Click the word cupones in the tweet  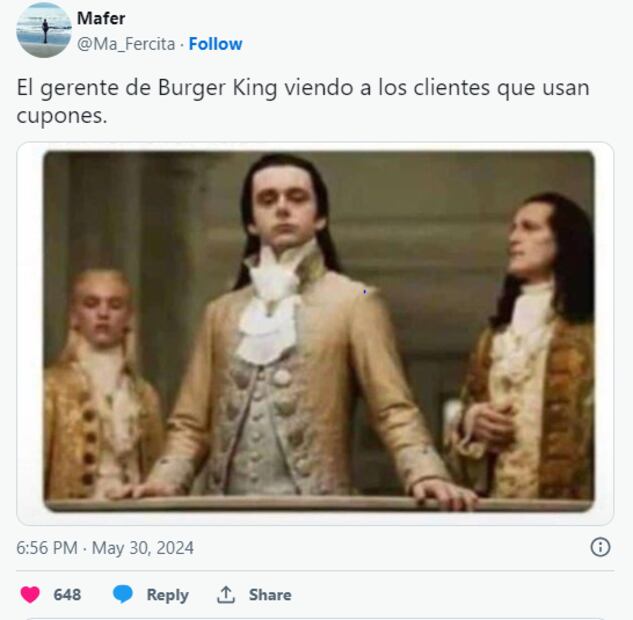coord(62,116)
